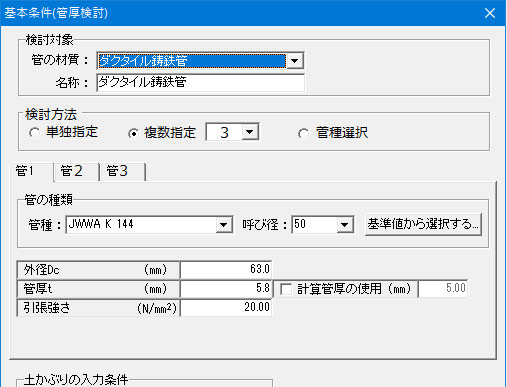Click the 計算管厚 5.00 value field
Image resolution: width=507 pixels, height=387 pixels.
coord(443,288)
